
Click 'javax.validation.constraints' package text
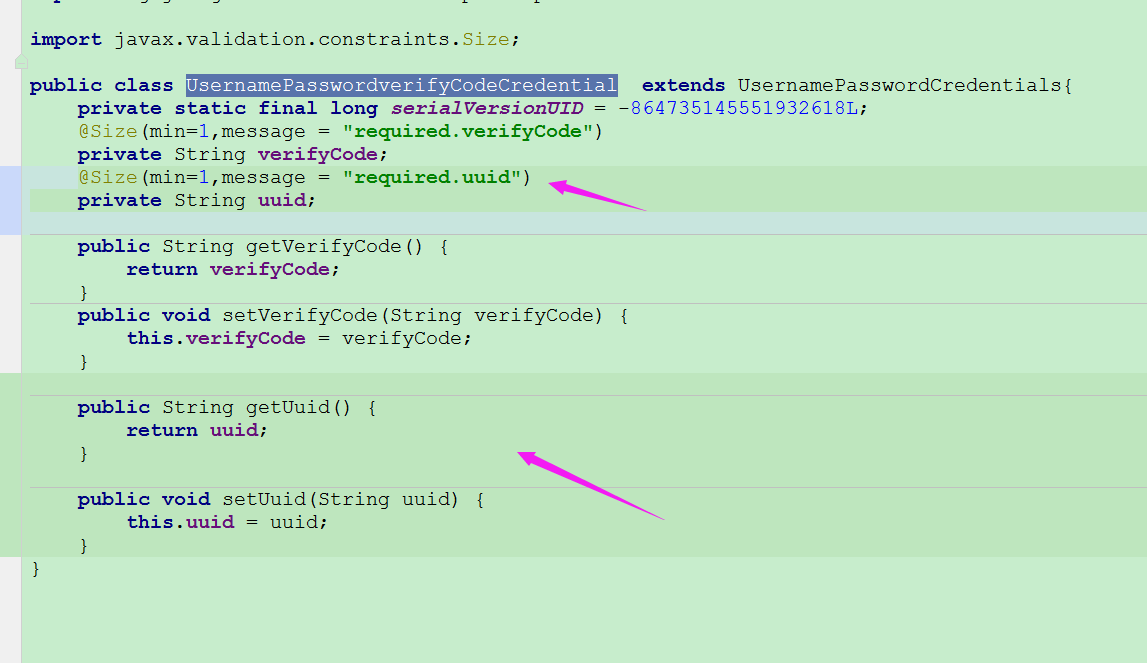(282, 40)
